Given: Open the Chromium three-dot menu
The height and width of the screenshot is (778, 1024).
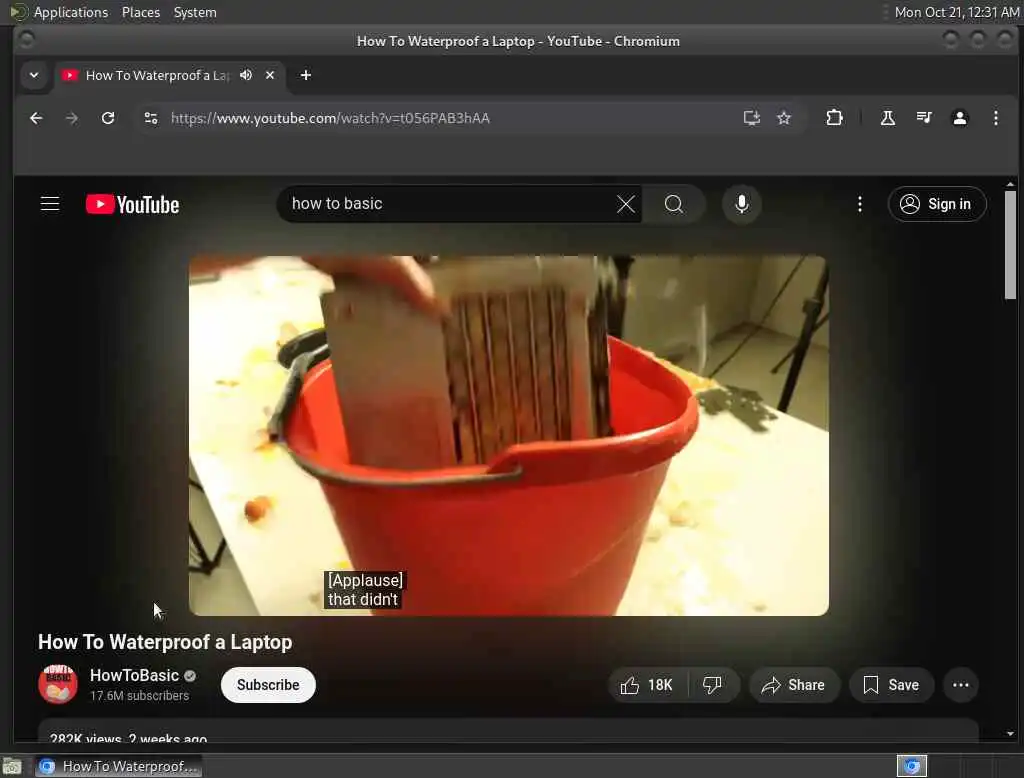Looking at the screenshot, I should point(995,118).
